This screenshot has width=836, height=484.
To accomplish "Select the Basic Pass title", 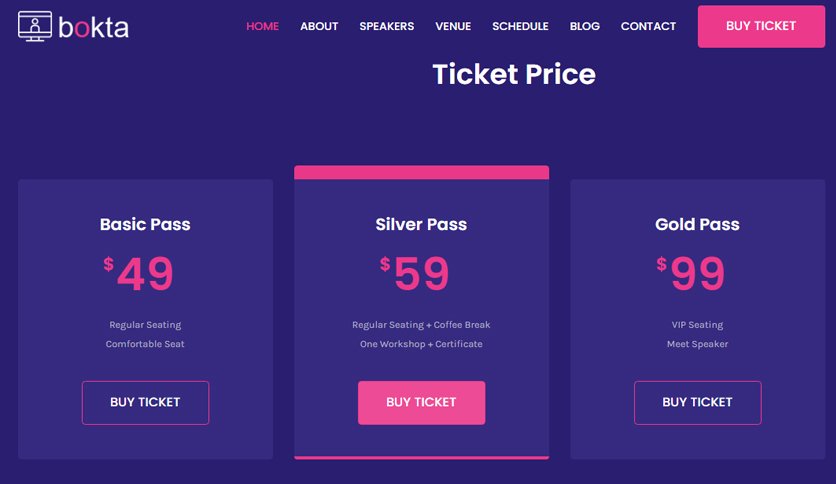I will (145, 224).
